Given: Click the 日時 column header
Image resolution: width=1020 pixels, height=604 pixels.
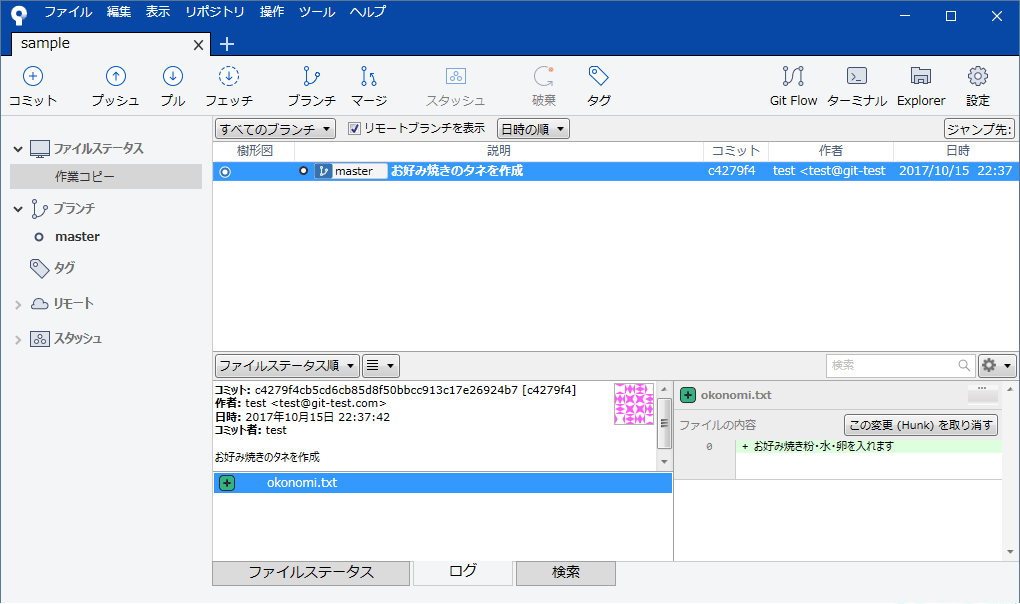Looking at the screenshot, I should coord(958,151).
